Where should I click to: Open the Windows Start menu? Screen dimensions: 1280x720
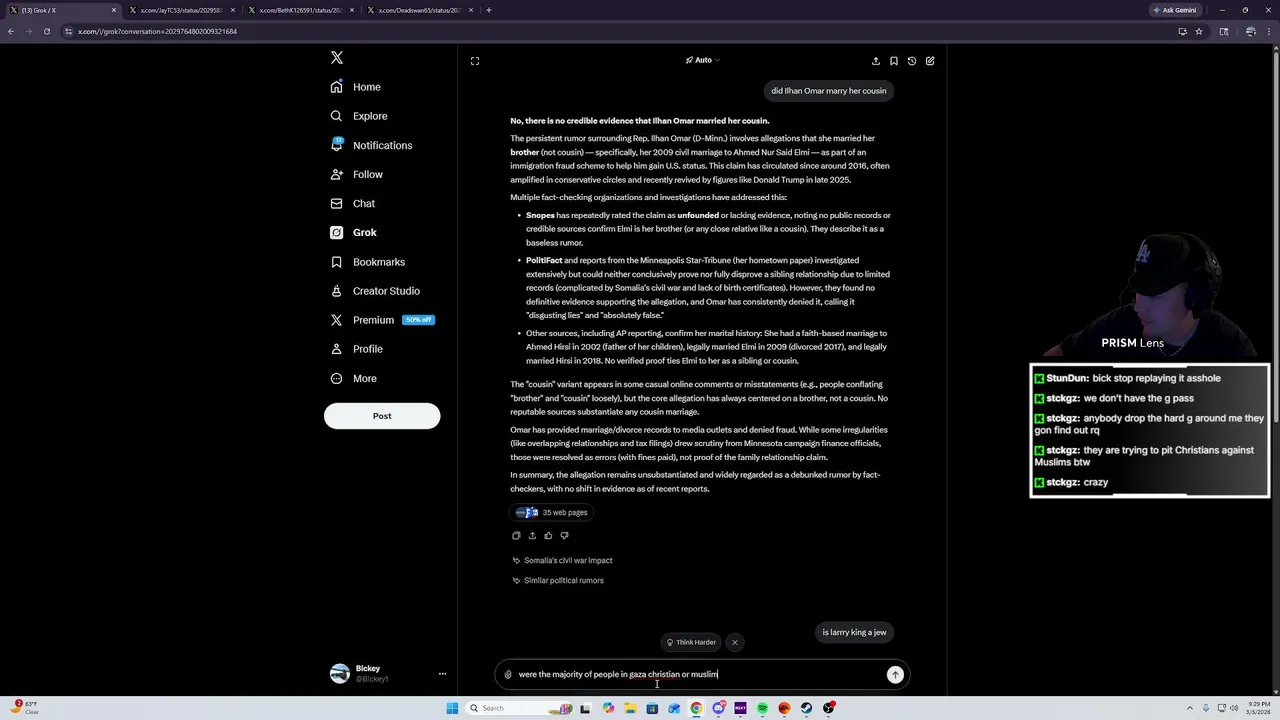[x=452, y=708]
